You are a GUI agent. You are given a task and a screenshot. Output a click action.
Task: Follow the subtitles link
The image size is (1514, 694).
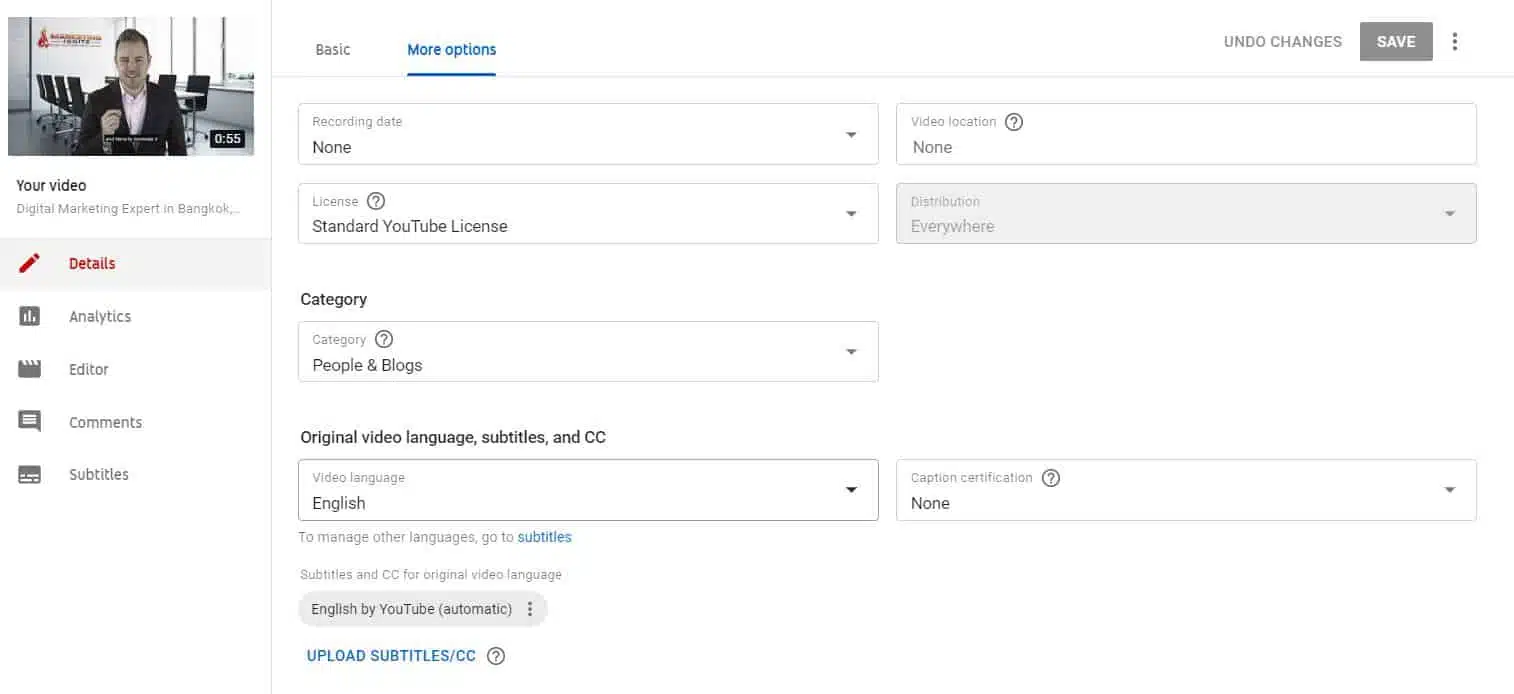(544, 537)
